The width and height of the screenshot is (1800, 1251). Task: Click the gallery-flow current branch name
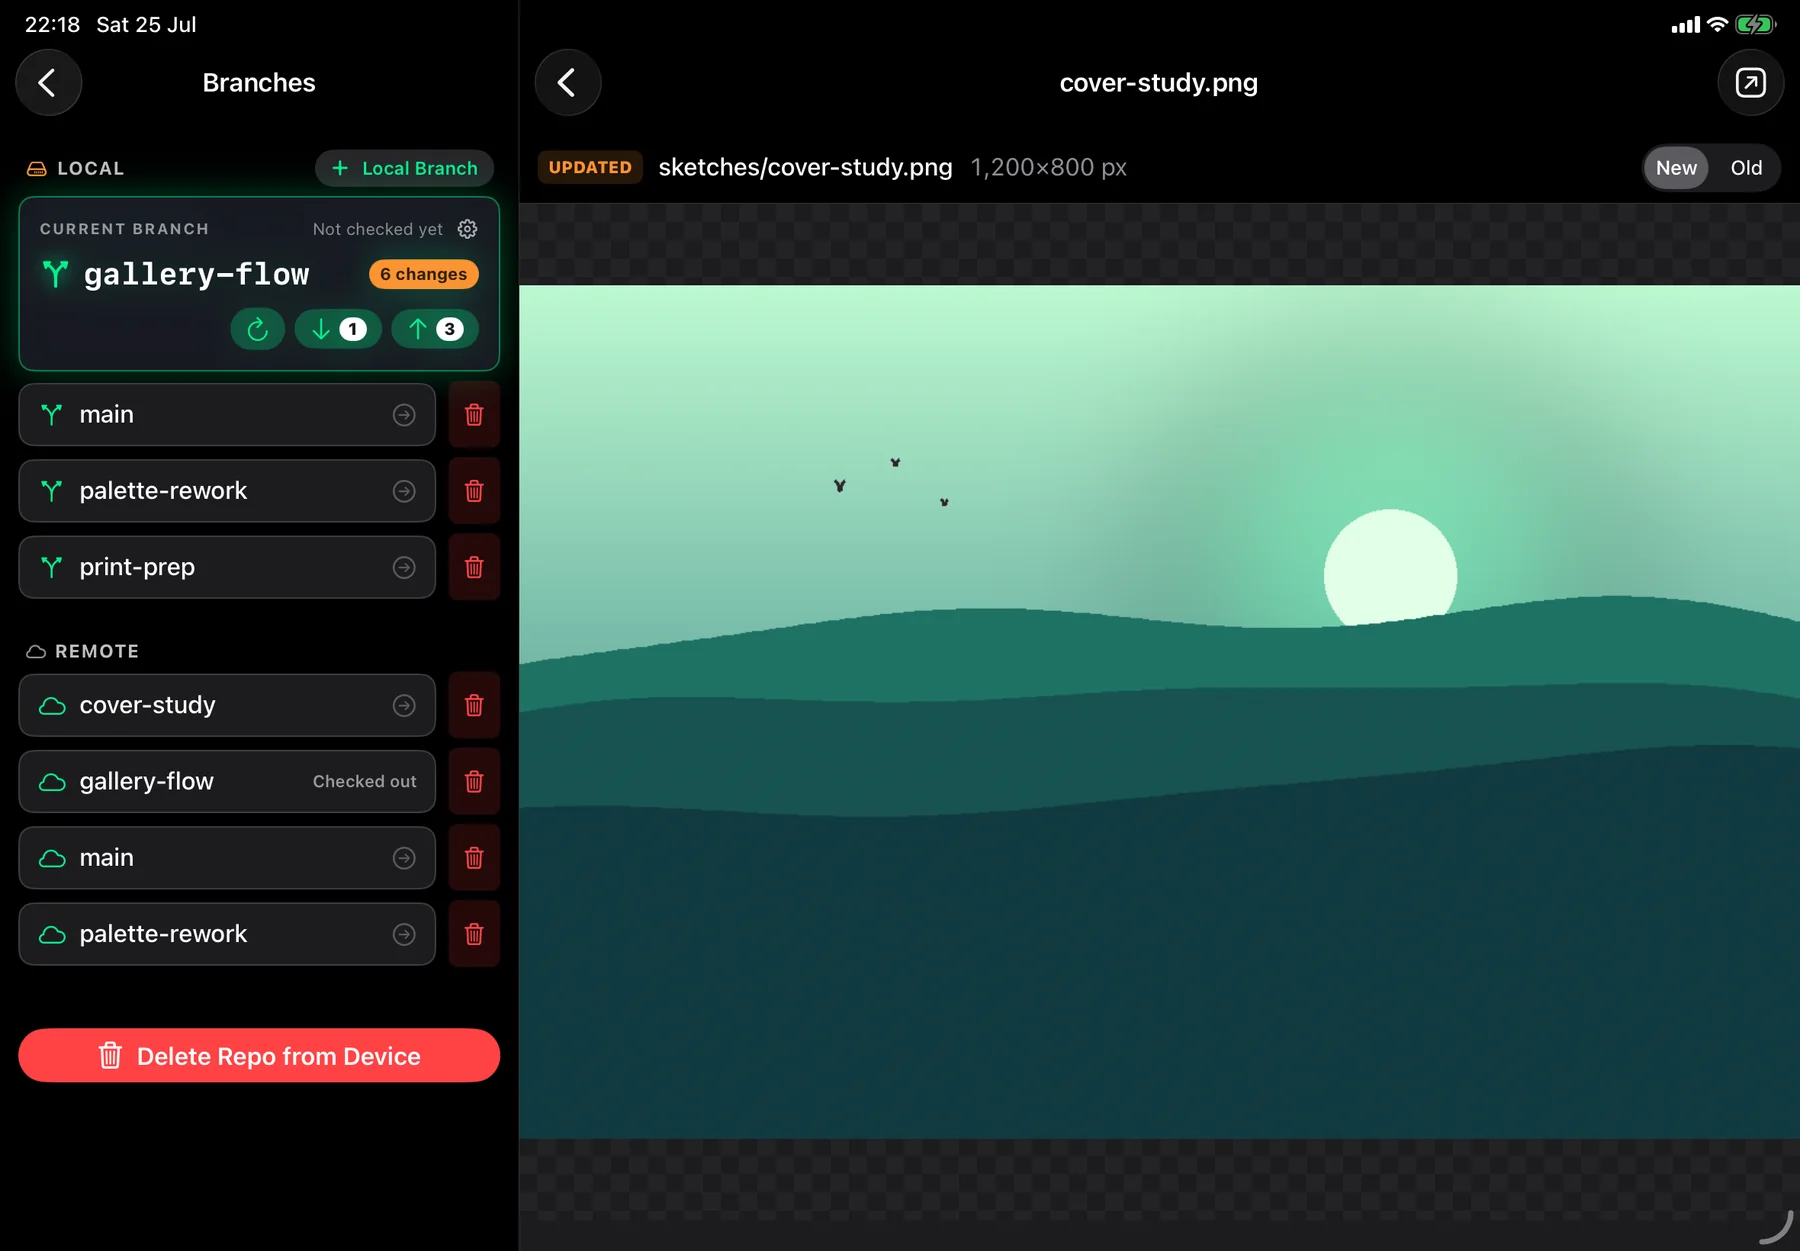(196, 274)
